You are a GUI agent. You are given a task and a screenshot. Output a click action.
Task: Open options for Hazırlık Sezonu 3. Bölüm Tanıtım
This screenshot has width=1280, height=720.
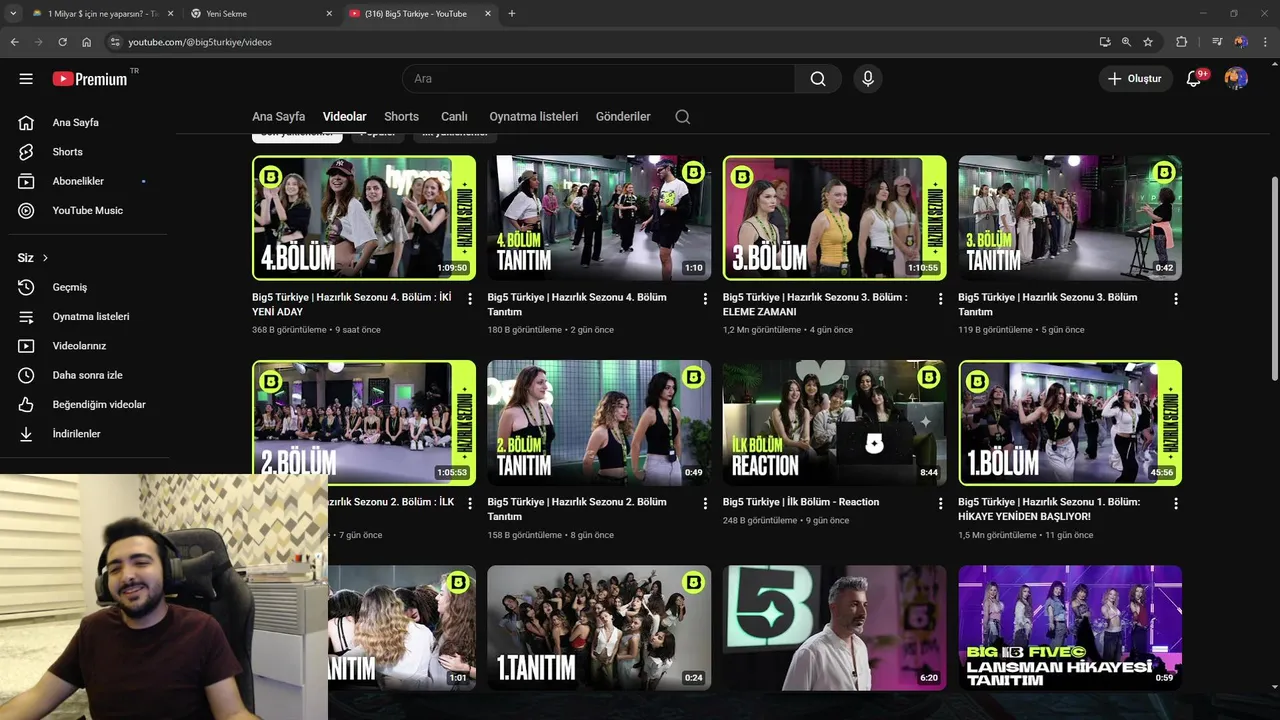point(1176,299)
